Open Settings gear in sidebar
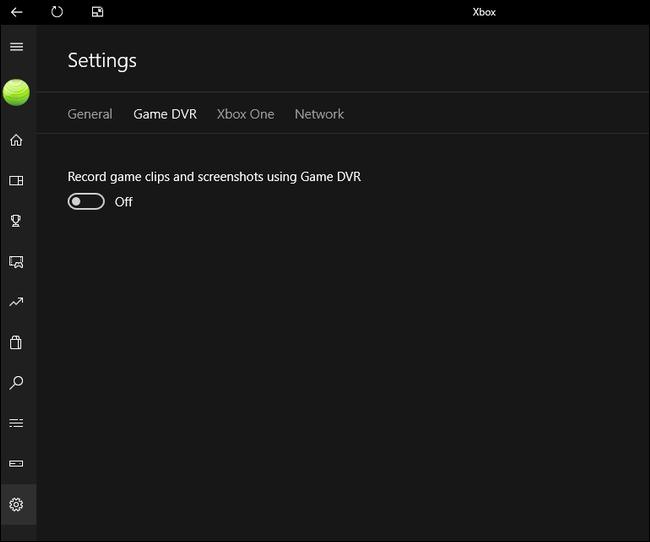 (x=16, y=504)
